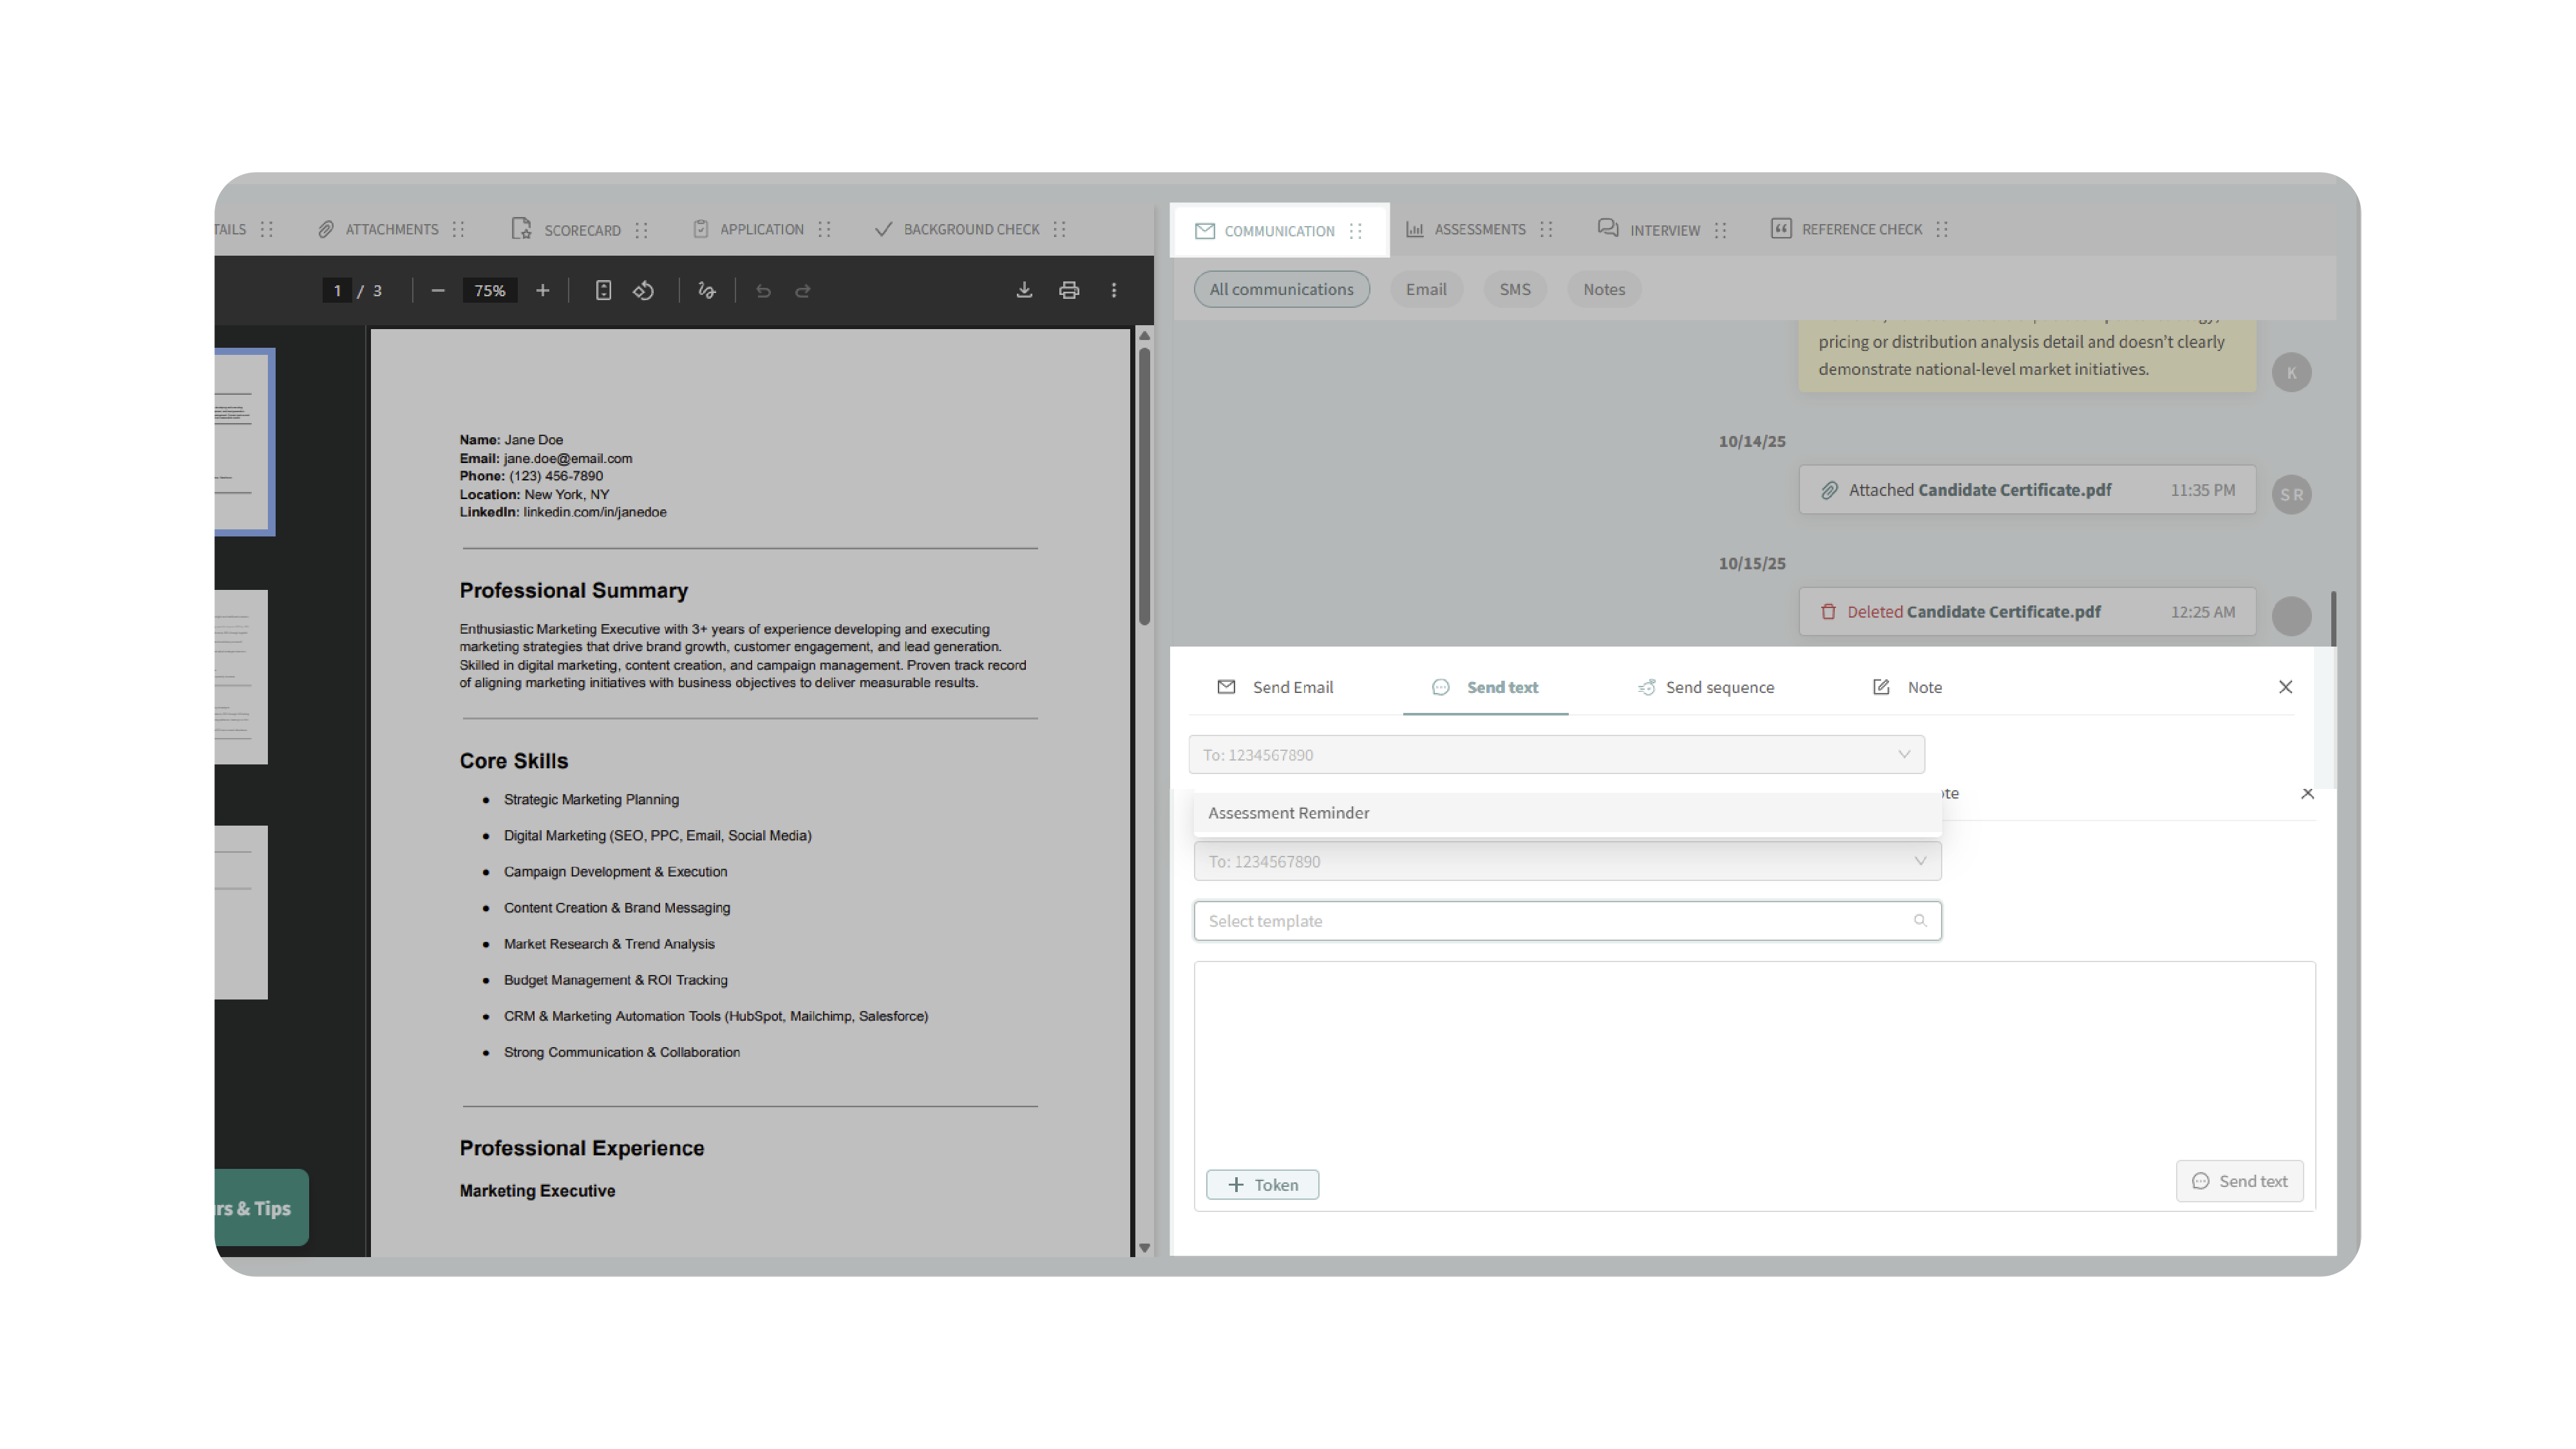Zoom in on the PDF
Screen dimensions: 2576x1449
(x=542, y=290)
